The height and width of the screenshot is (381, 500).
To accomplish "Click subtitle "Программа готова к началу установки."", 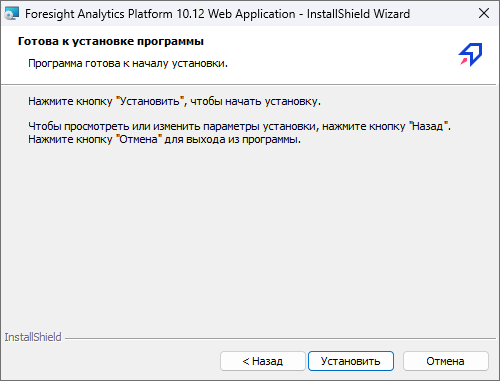I will 128,63.
